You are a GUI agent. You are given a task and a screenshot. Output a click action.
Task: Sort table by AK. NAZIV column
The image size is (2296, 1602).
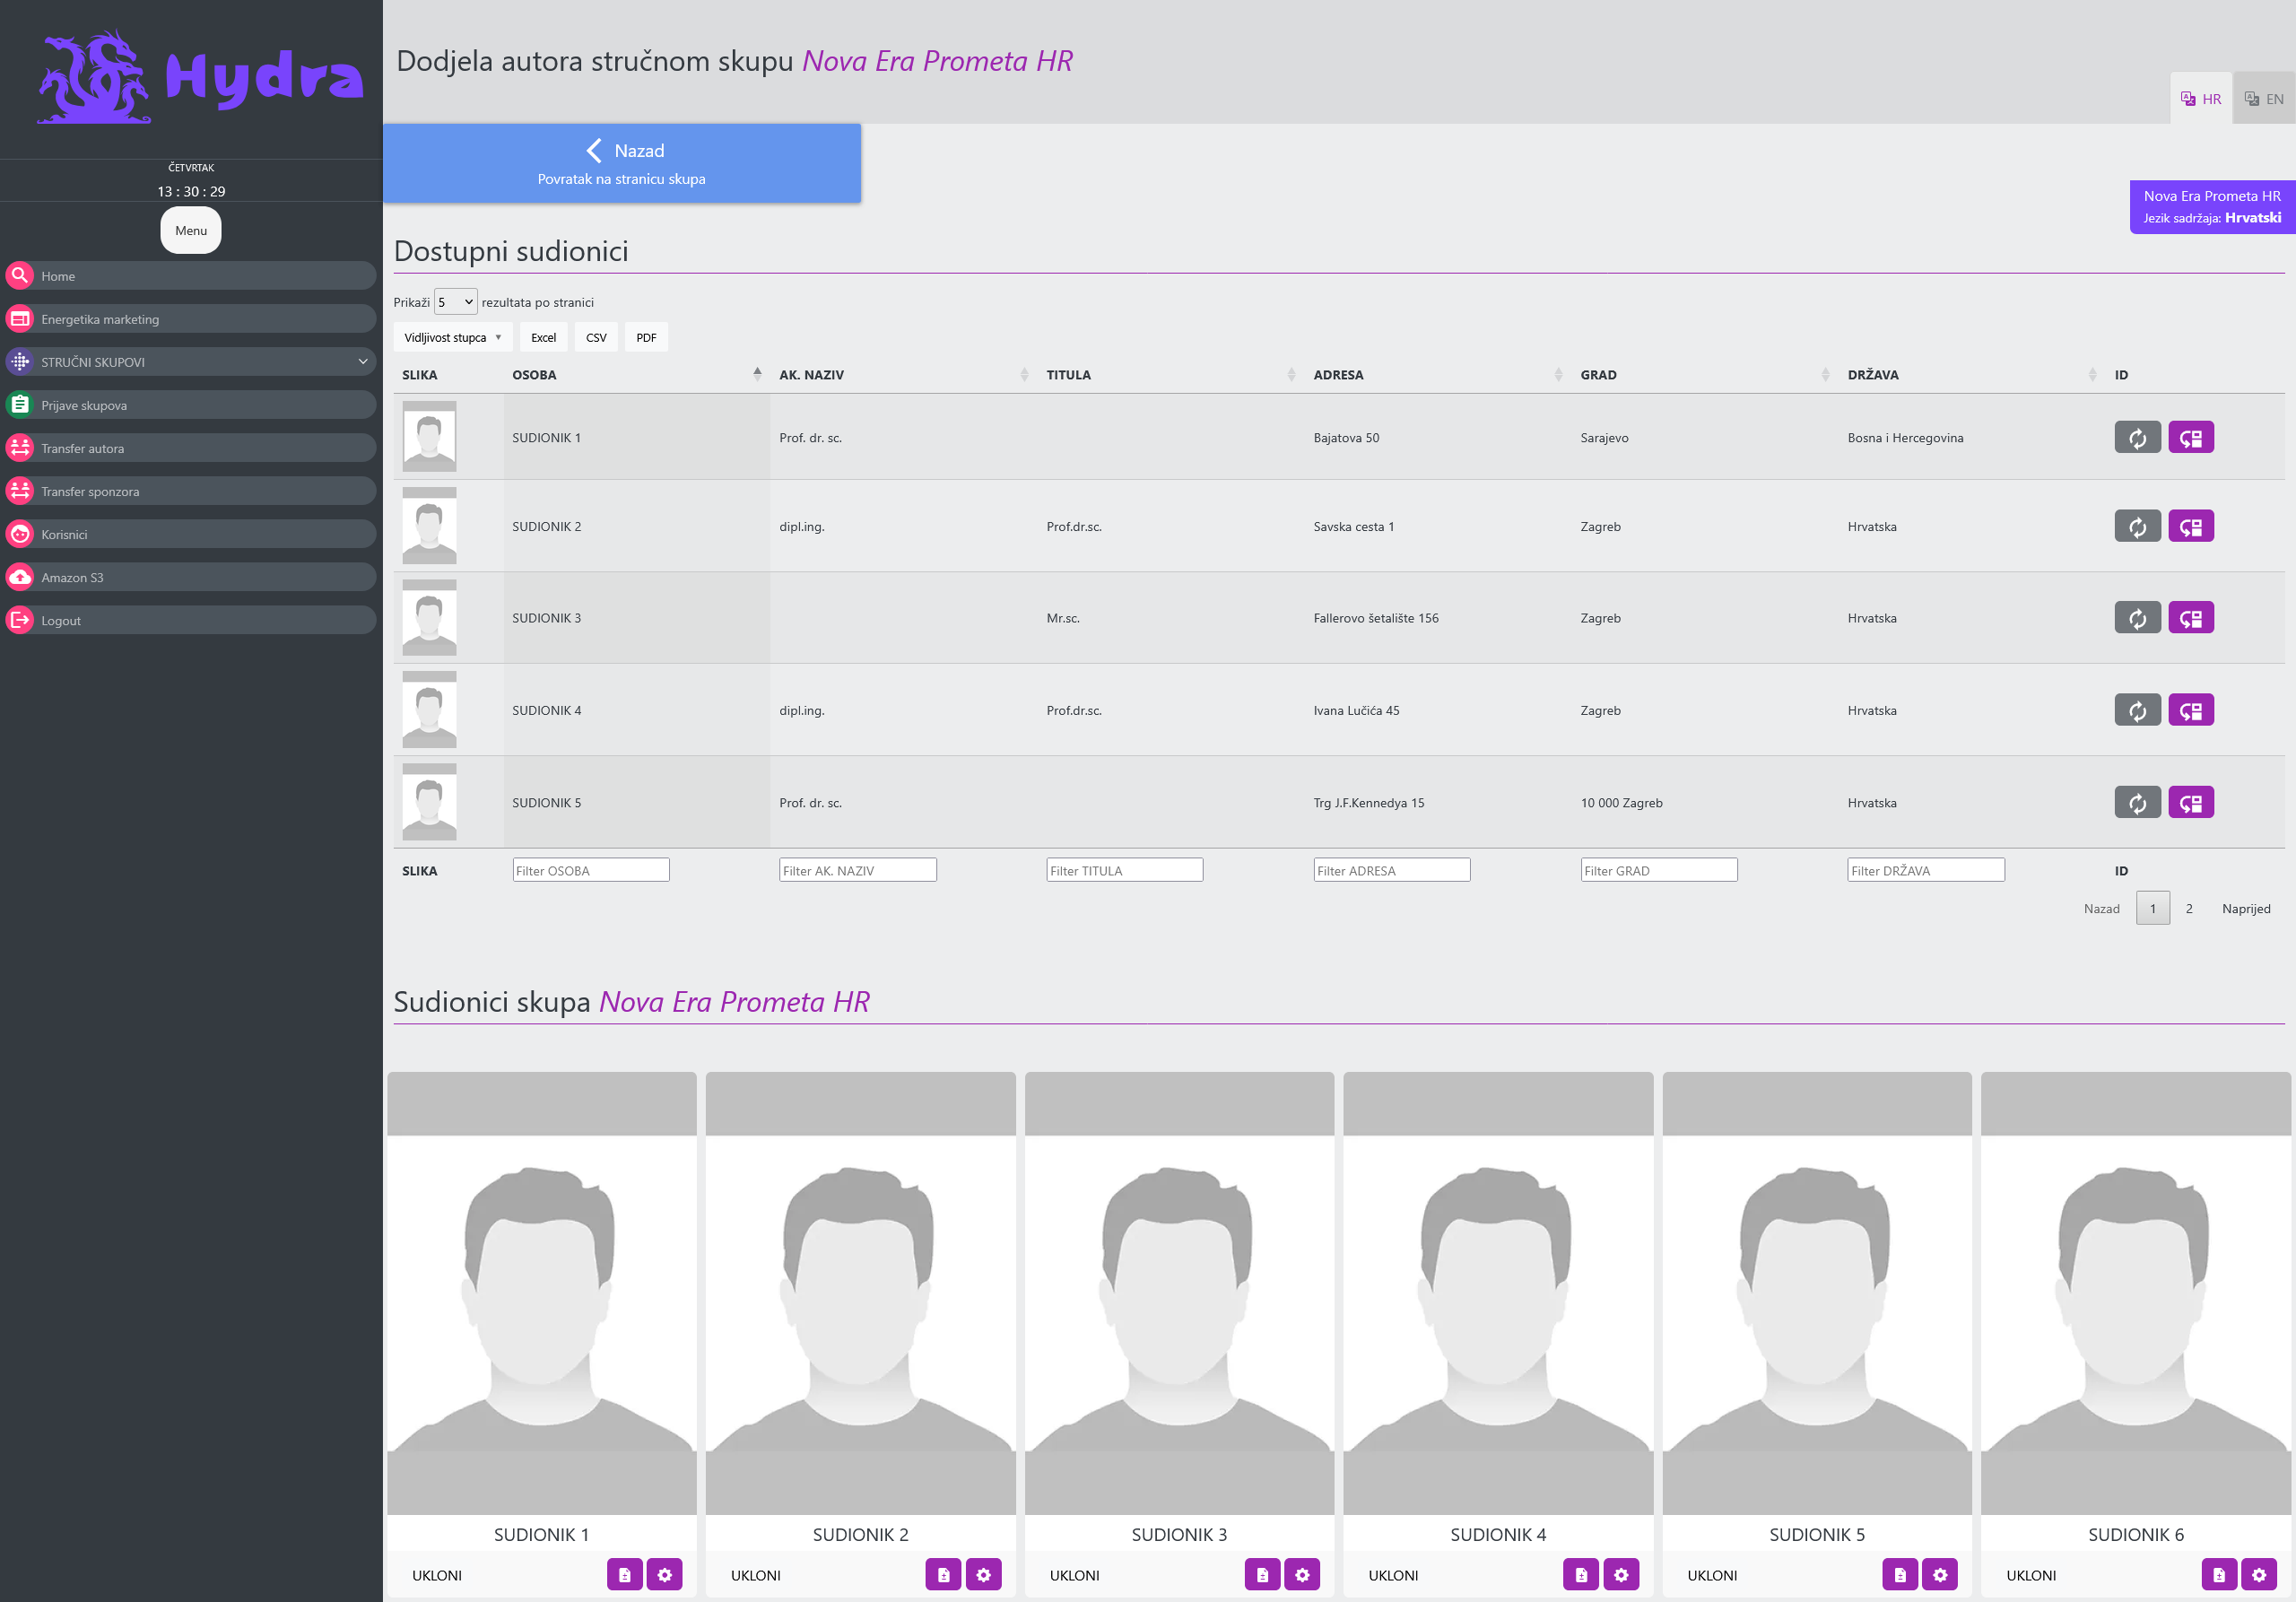click(x=904, y=375)
